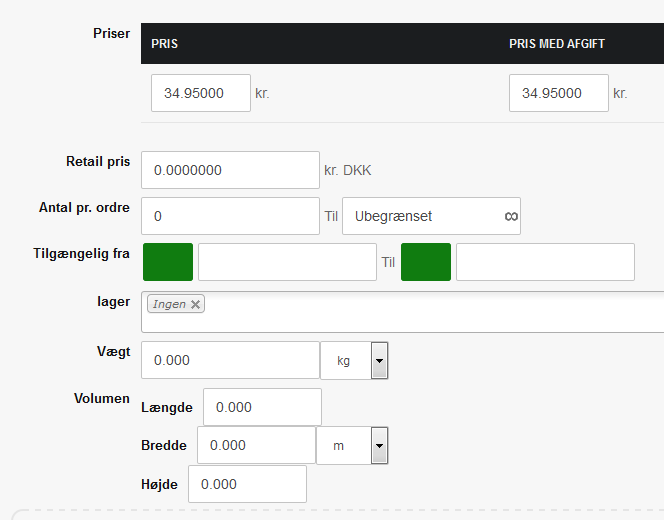Open the Til end date calendar button

pos(426,262)
